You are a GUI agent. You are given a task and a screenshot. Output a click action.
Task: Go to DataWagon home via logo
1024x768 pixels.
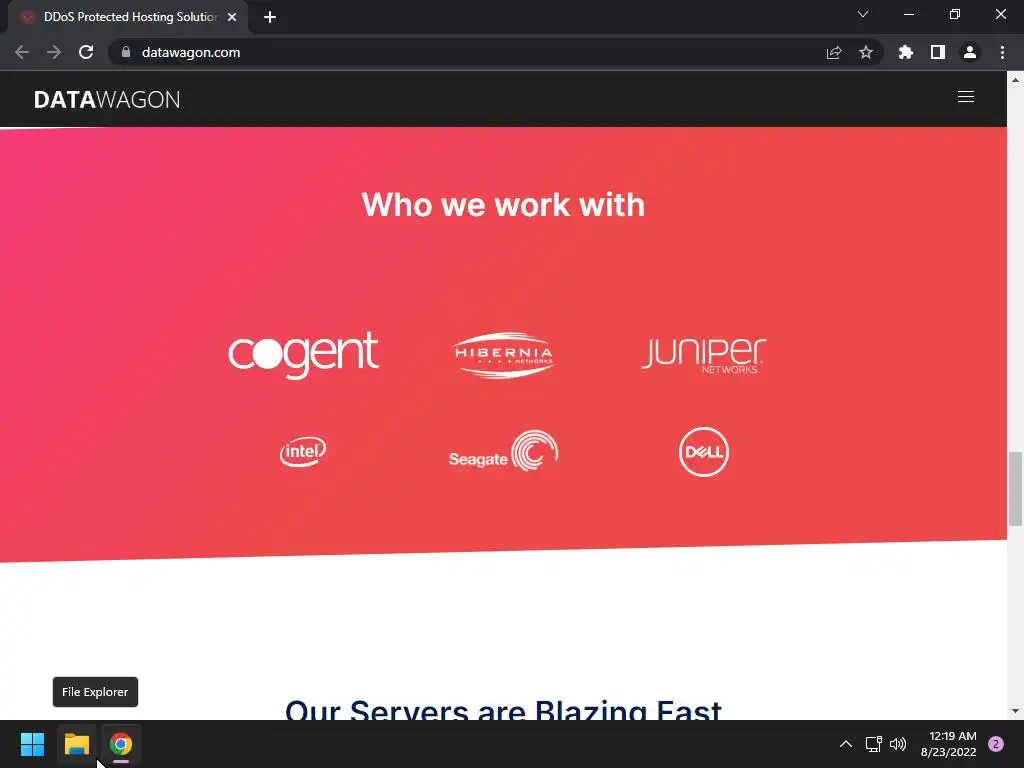[x=107, y=99]
